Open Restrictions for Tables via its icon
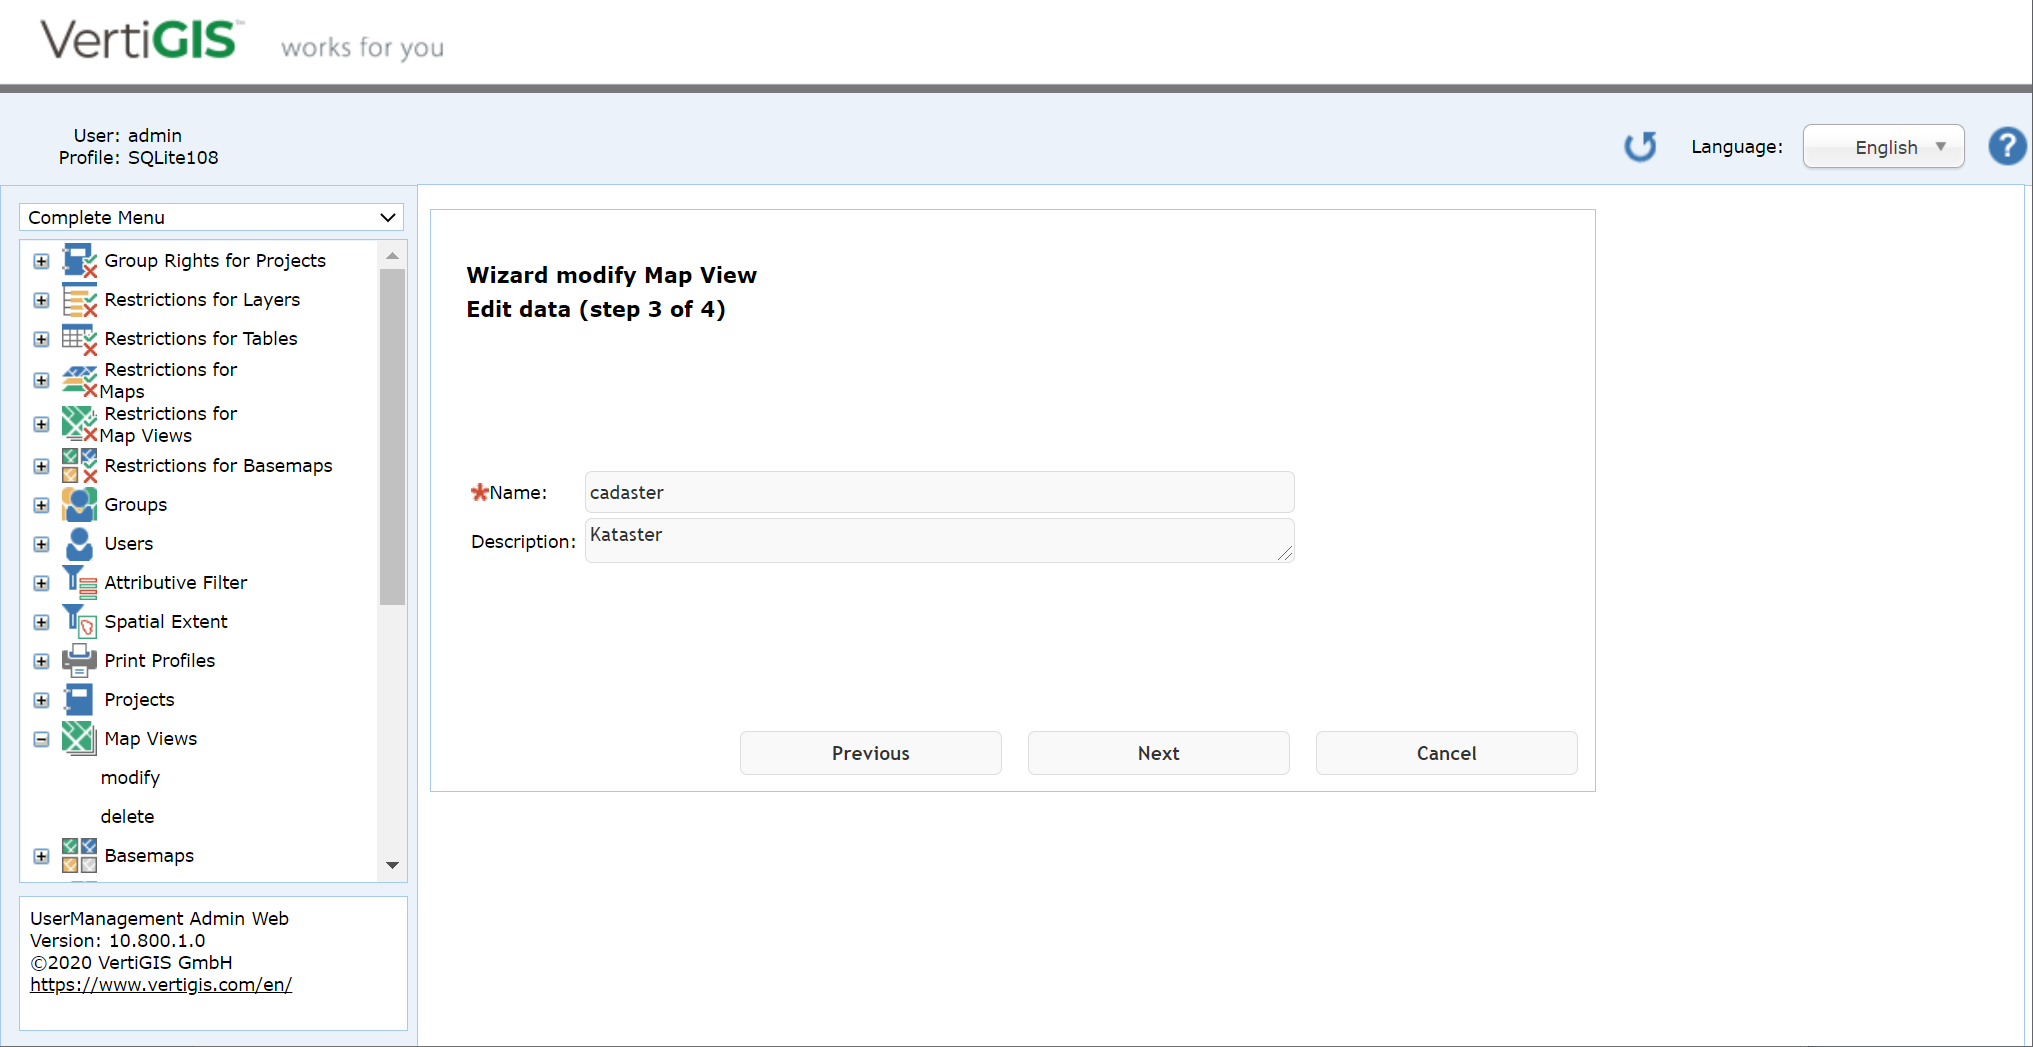The image size is (2033, 1047). 79,338
